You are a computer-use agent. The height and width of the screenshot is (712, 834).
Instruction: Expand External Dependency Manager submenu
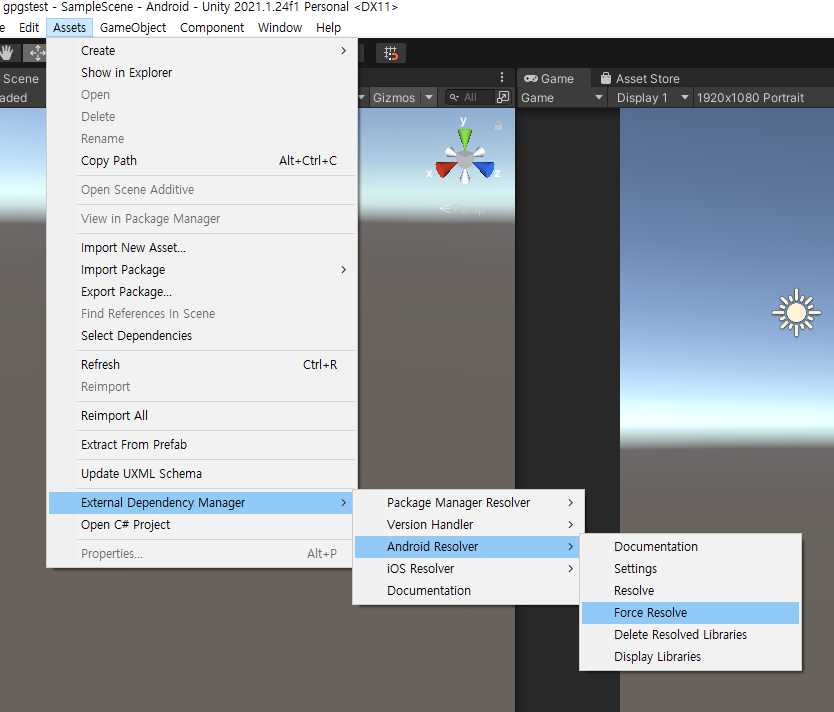pyautogui.click(x=201, y=503)
